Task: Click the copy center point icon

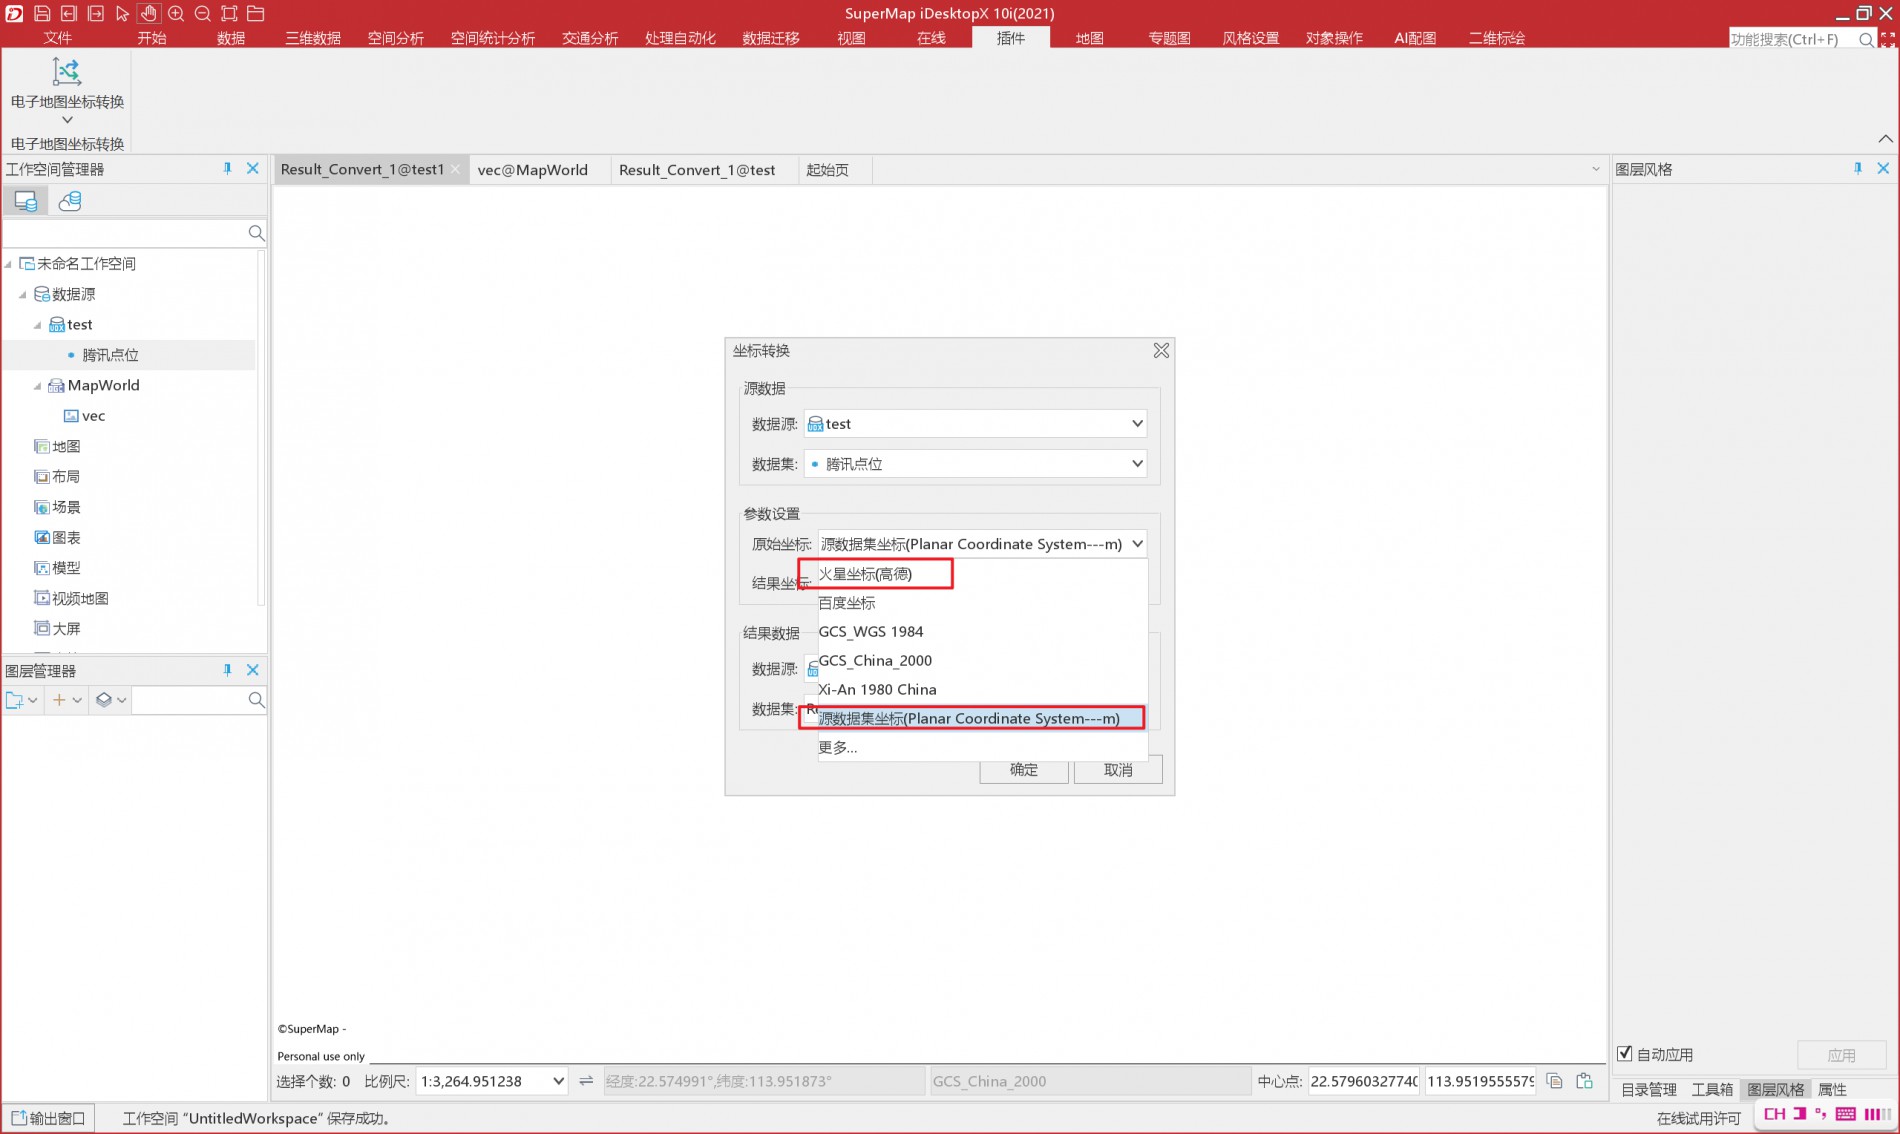Action: (x=1554, y=1081)
